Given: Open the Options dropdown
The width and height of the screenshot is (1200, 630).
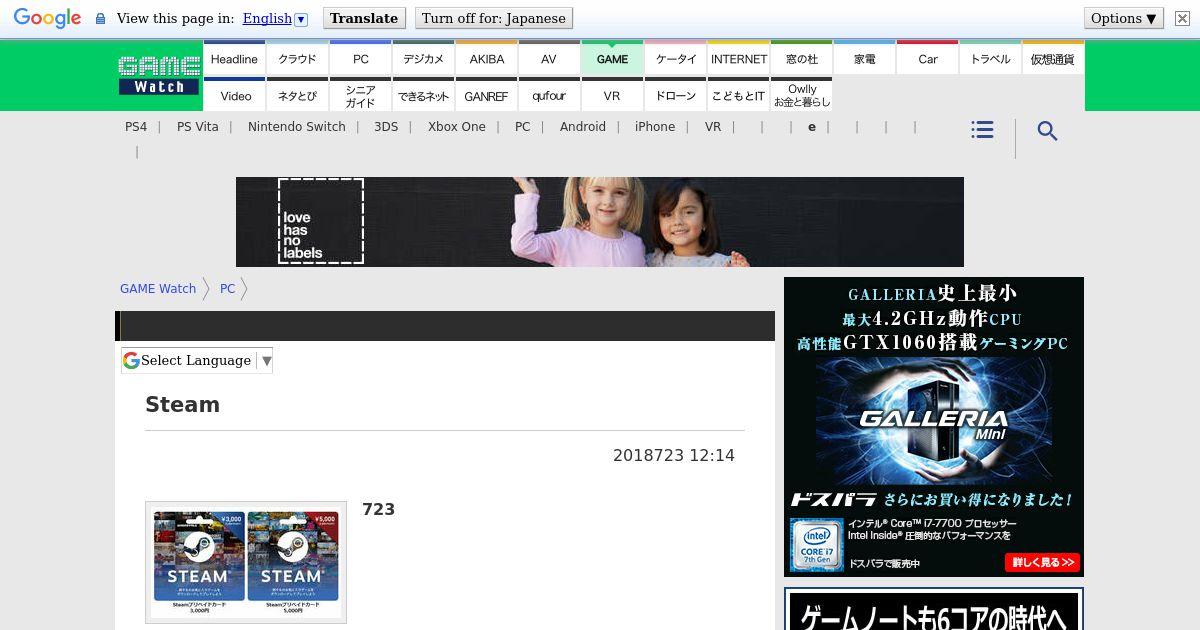Looking at the screenshot, I should click(x=1124, y=18).
